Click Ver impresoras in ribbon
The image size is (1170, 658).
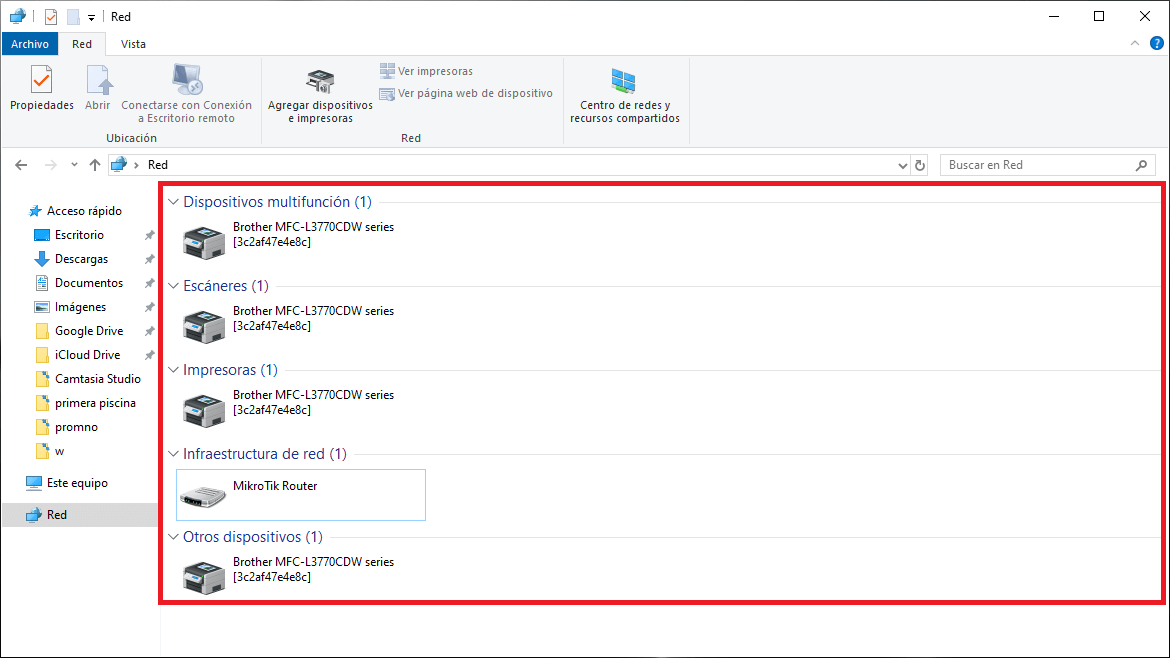click(426, 71)
